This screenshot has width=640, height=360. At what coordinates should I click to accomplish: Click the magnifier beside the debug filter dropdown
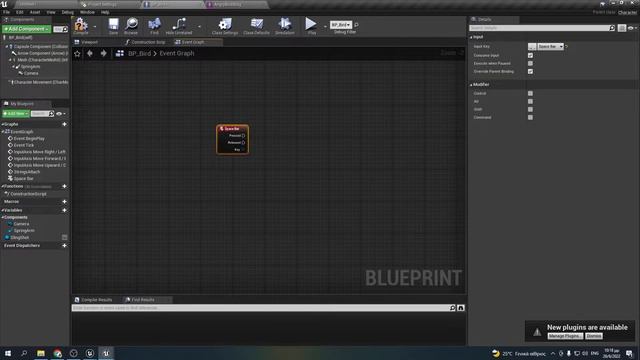pyautogui.click(x=356, y=25)
